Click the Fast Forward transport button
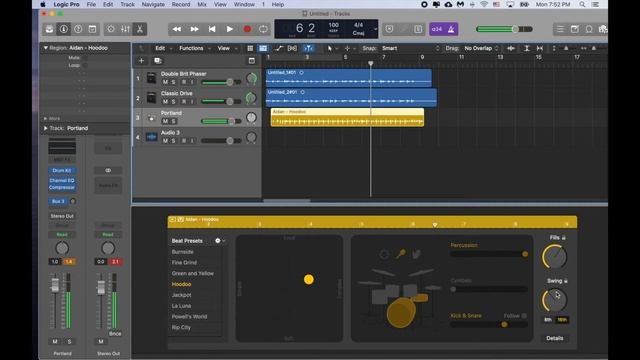Screen dimensions: 640x360 (194, 29)
